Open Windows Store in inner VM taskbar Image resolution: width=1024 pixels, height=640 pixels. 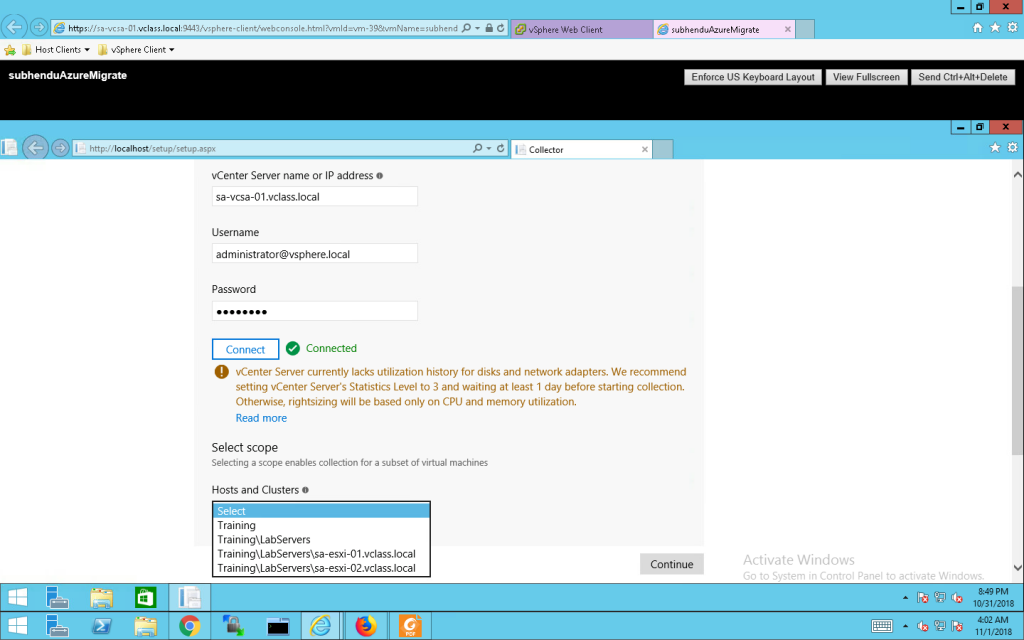(145, 598)
